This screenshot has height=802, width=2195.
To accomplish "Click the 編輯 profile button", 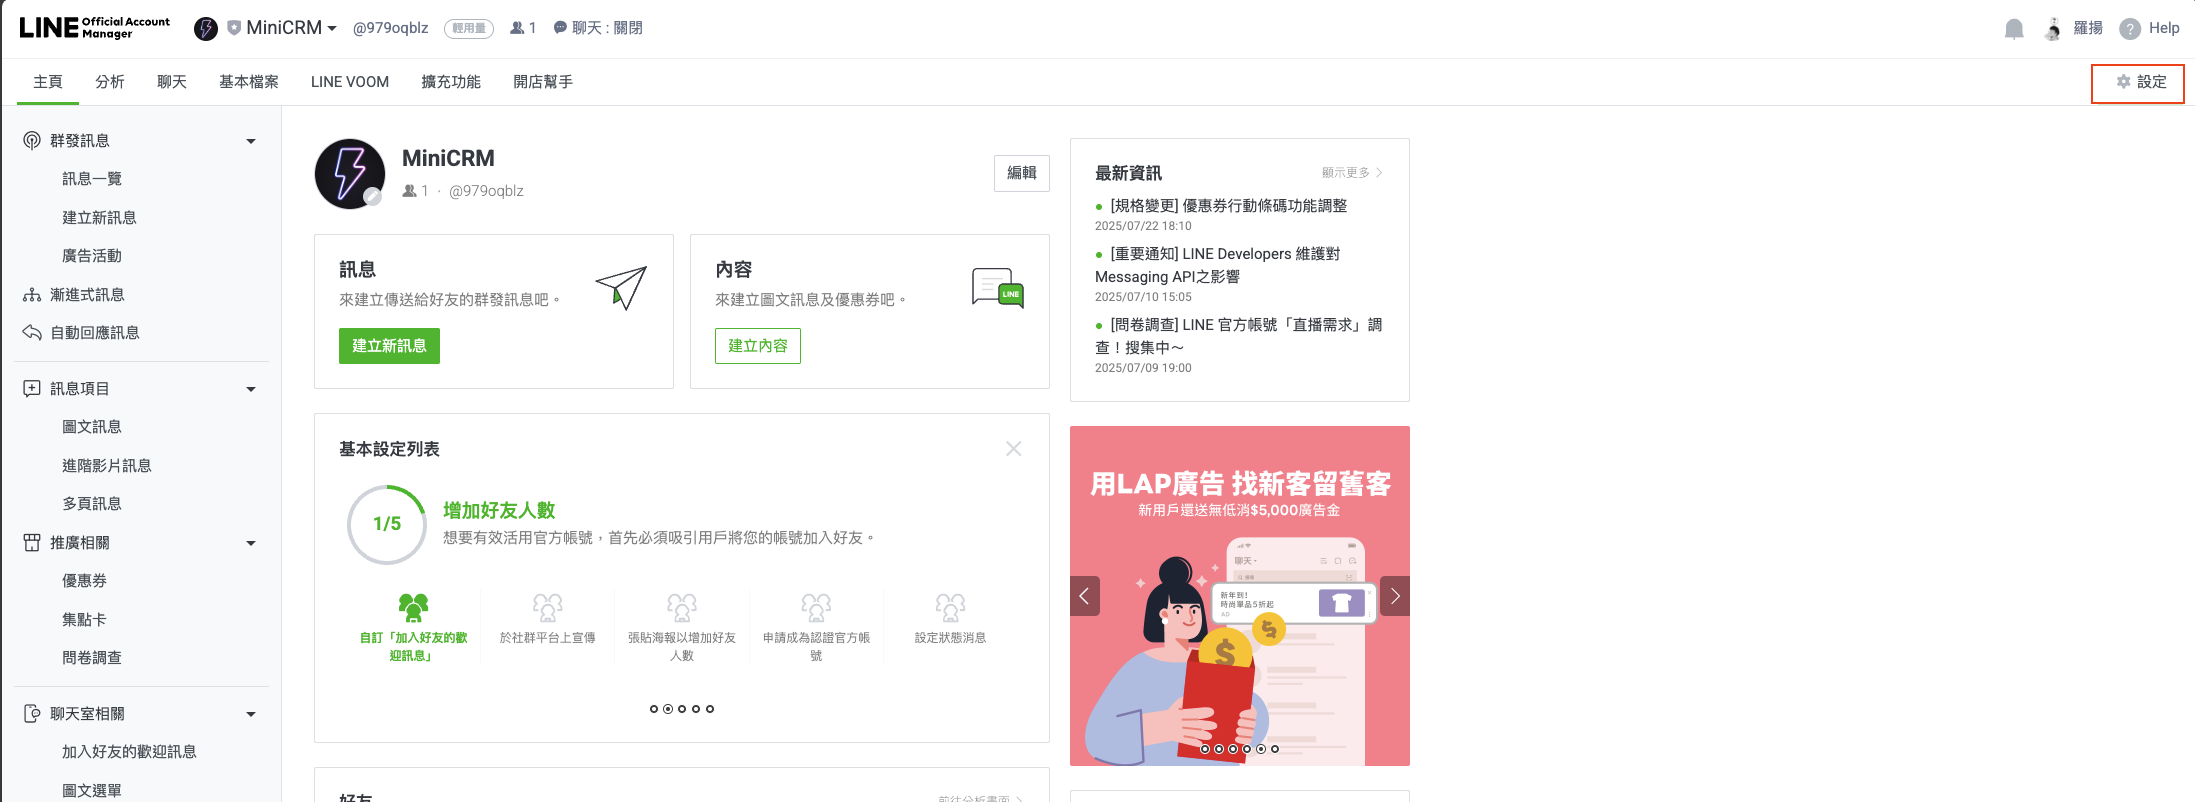I will 1021,173.
